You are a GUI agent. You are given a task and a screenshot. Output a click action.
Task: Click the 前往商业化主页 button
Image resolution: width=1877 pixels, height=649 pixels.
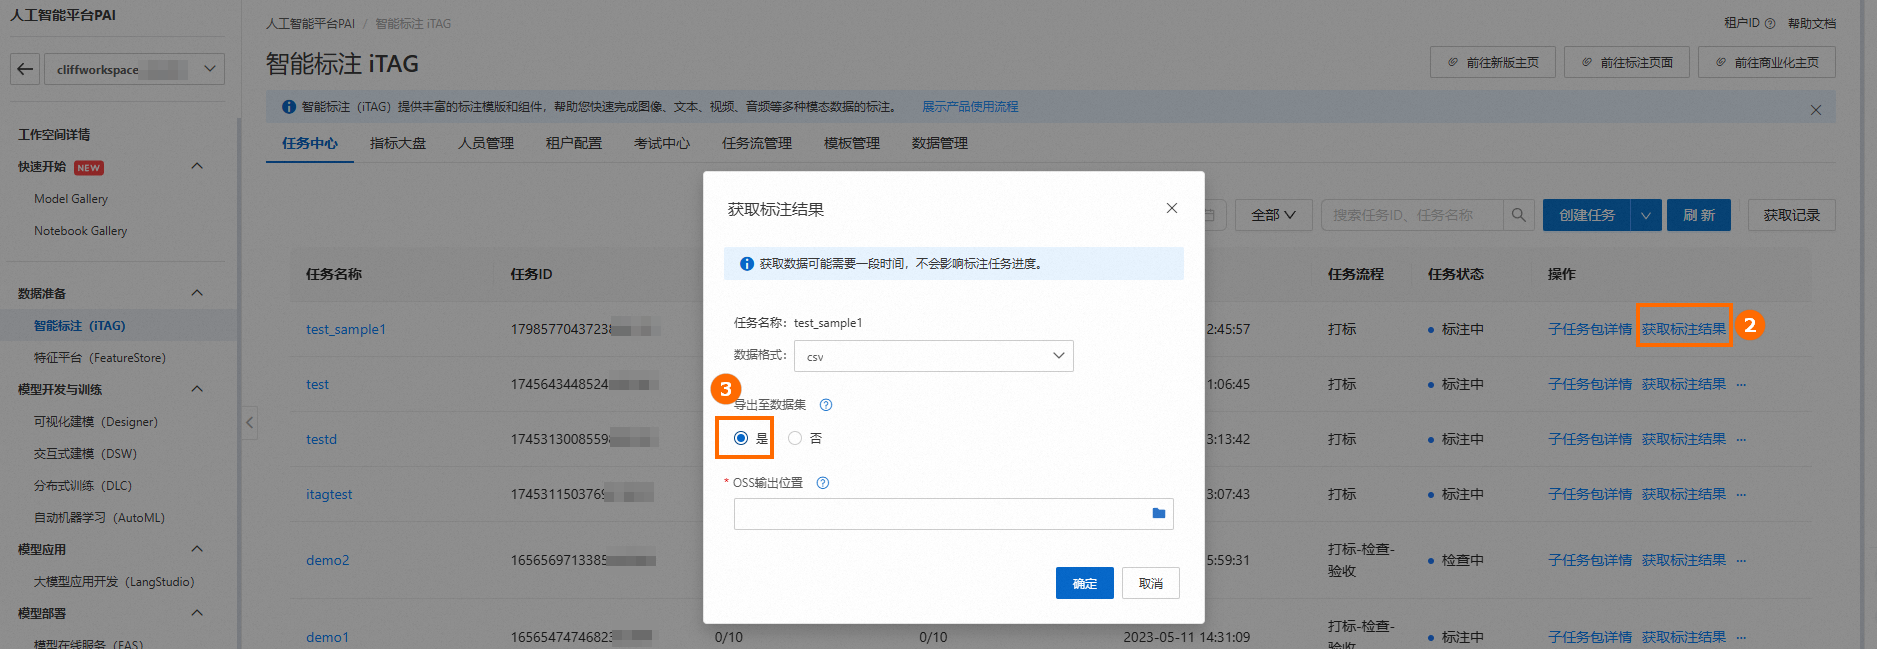coord(1767,62)
